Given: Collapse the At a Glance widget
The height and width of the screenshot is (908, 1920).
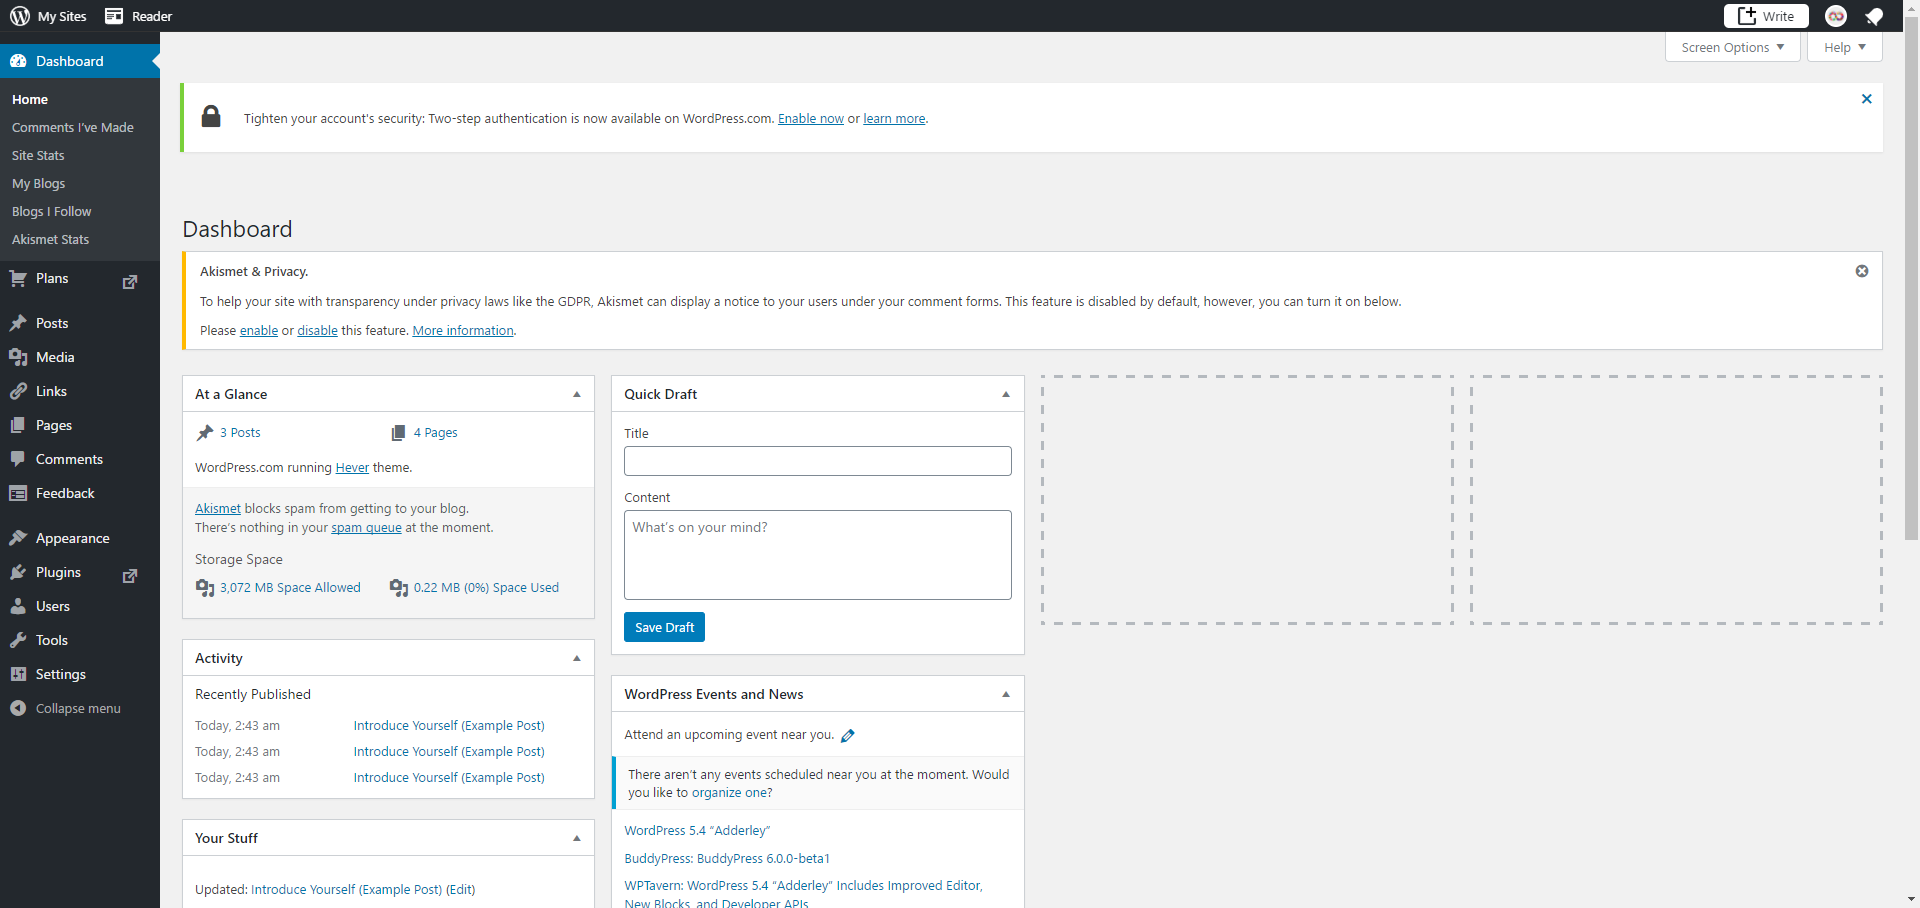Looking at the screenshot, I should tap(577, 394).
